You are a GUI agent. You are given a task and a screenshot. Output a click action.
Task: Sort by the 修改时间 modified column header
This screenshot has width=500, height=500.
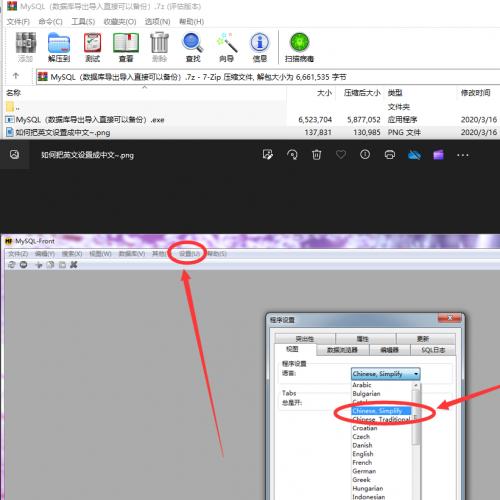pyautogui.click(x=476, y=93)
